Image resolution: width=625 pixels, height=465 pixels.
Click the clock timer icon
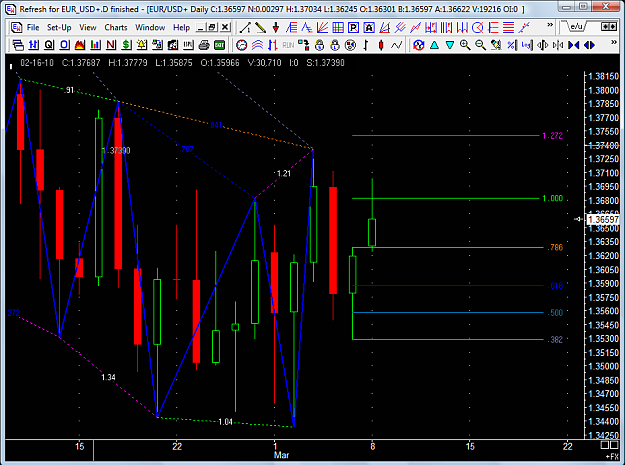242,45
